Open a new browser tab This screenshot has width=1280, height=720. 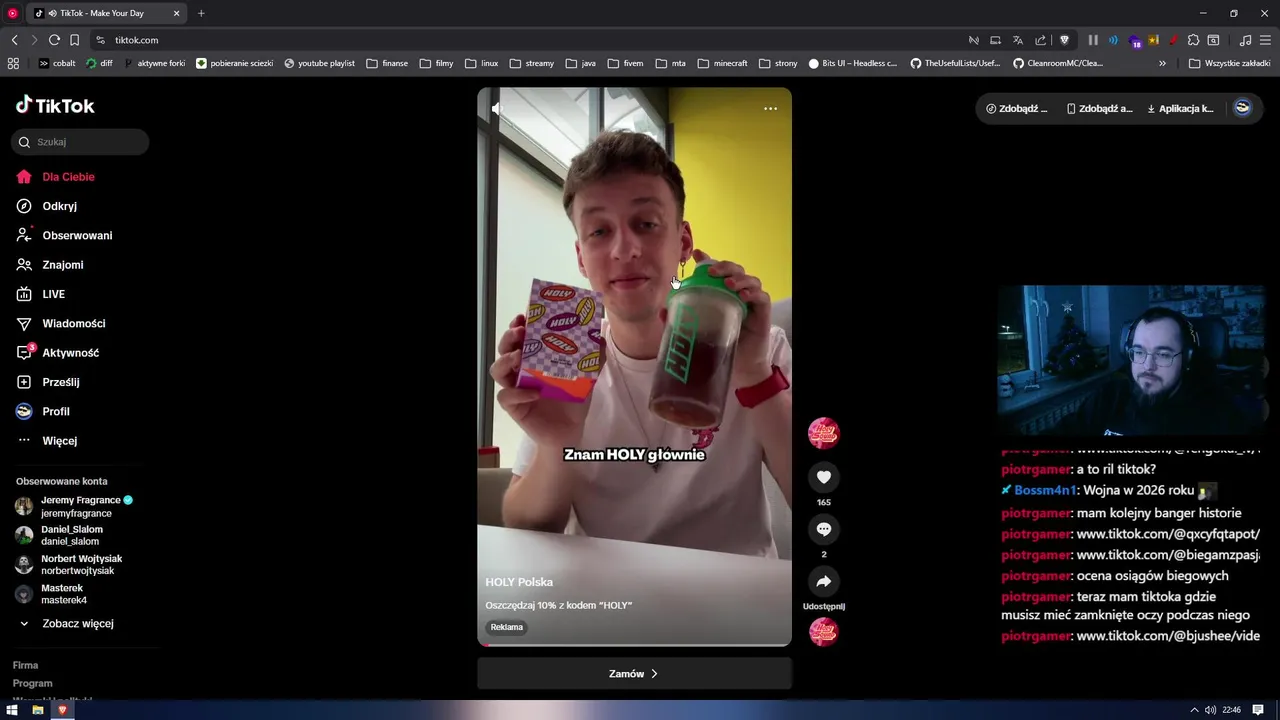pos(201,13)
